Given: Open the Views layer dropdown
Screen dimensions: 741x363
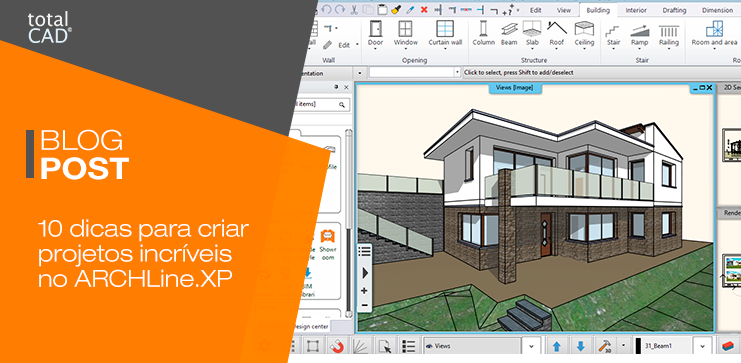Looking at the screenshot, I should [x=531, y=346].
